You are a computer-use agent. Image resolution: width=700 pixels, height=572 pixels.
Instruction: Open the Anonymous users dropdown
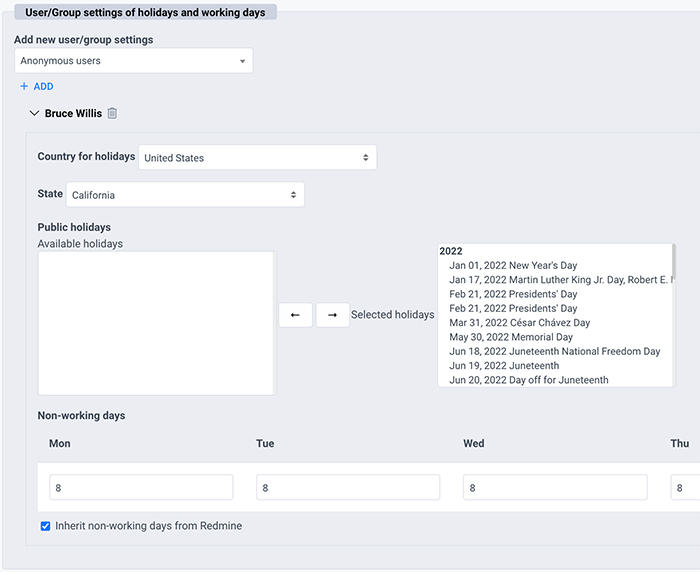[x=133, y=61]
